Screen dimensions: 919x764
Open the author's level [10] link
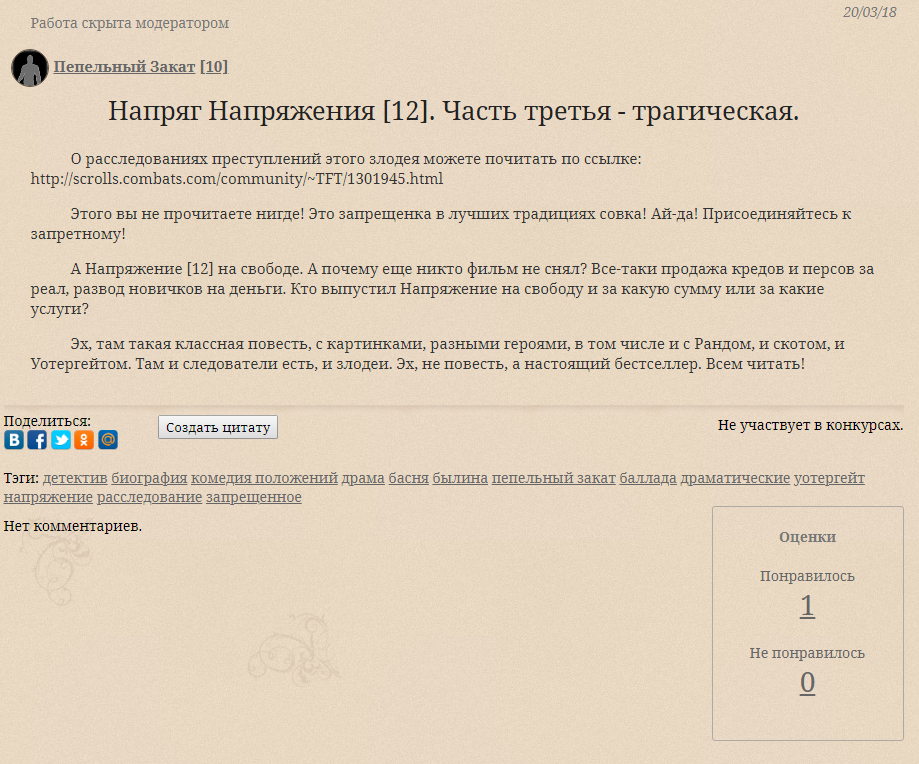coord(214,67)
